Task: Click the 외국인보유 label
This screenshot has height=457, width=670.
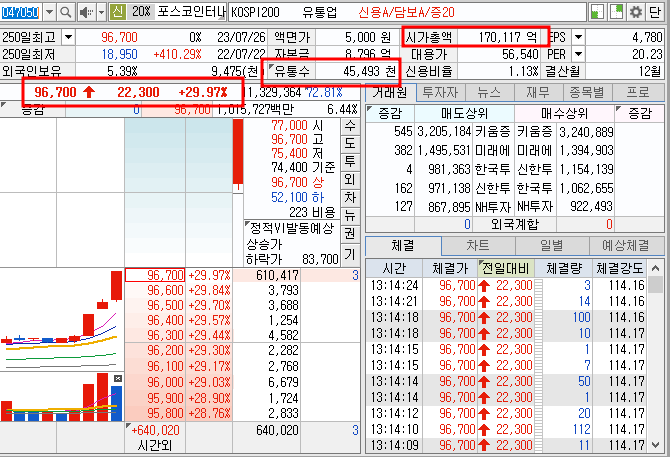Action: (x=32, y=71)
